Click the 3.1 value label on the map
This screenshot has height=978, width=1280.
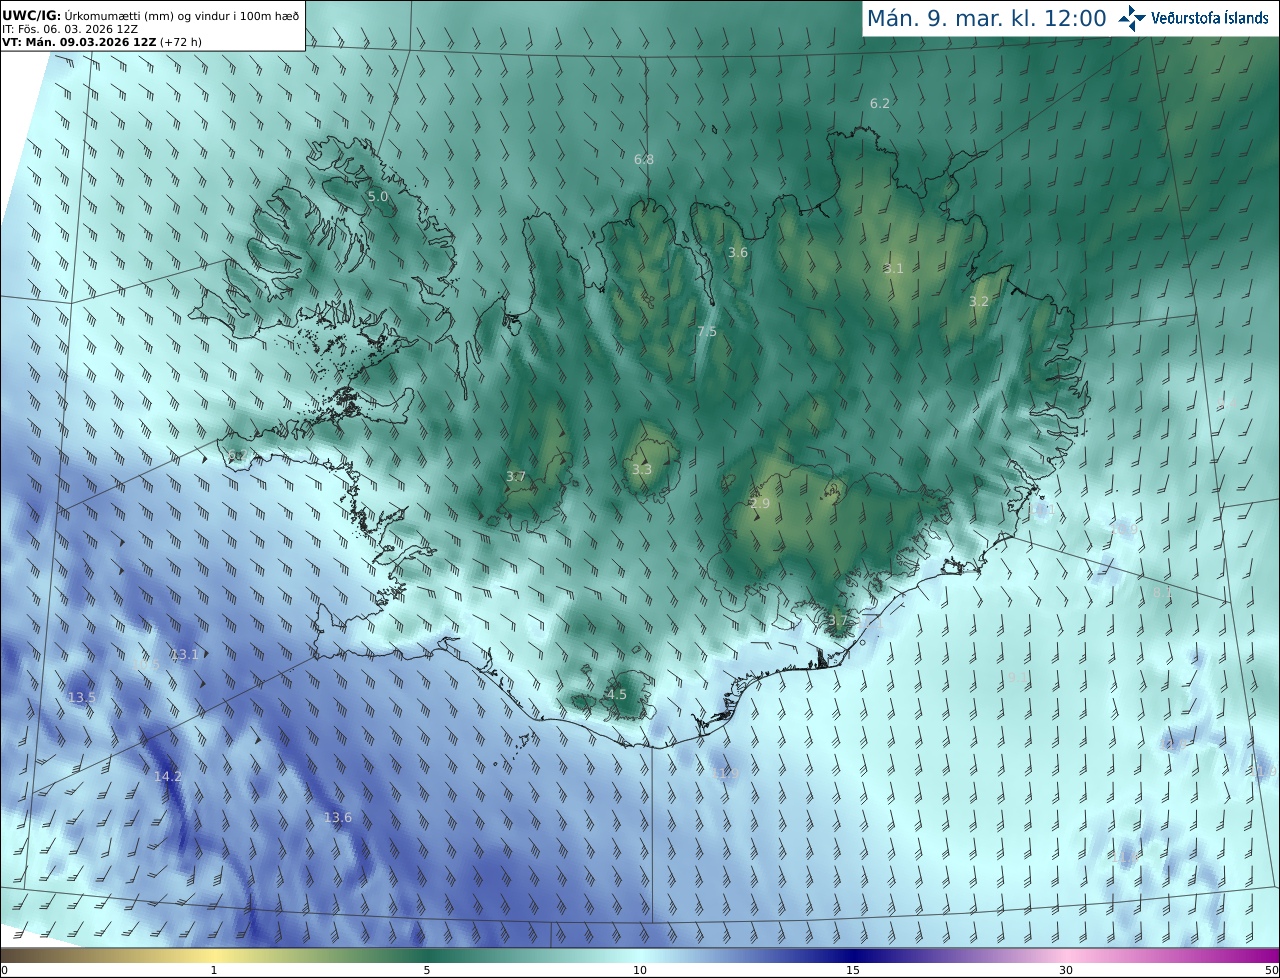click(x=894, y=268)
